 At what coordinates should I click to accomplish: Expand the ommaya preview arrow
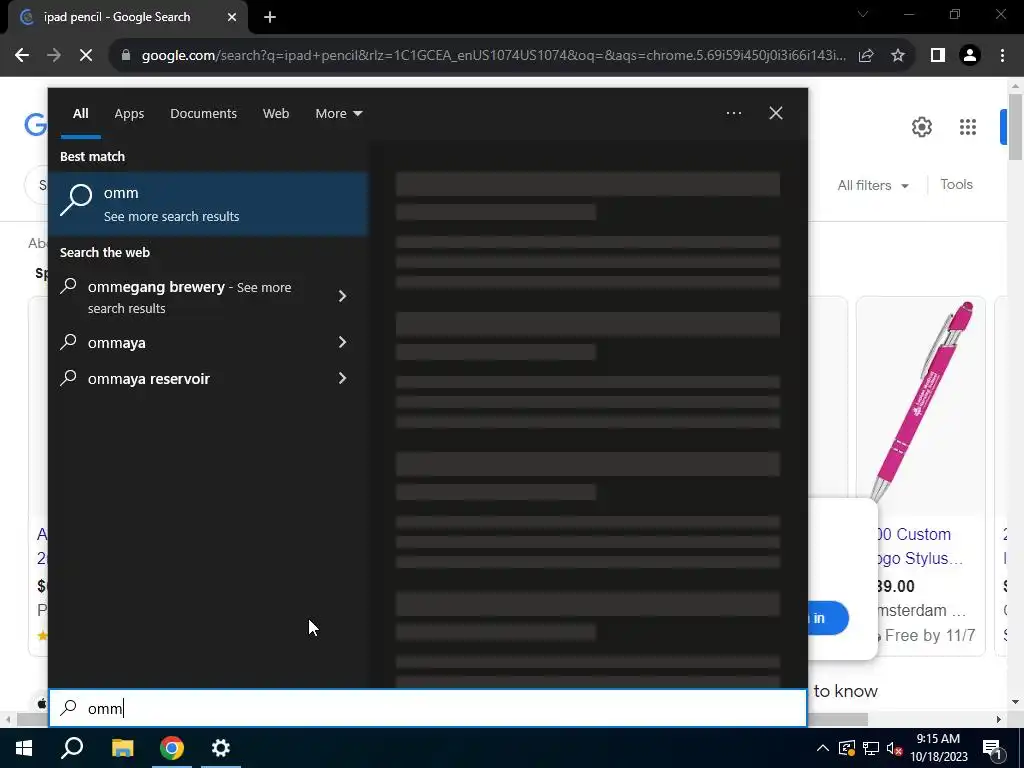342,342
